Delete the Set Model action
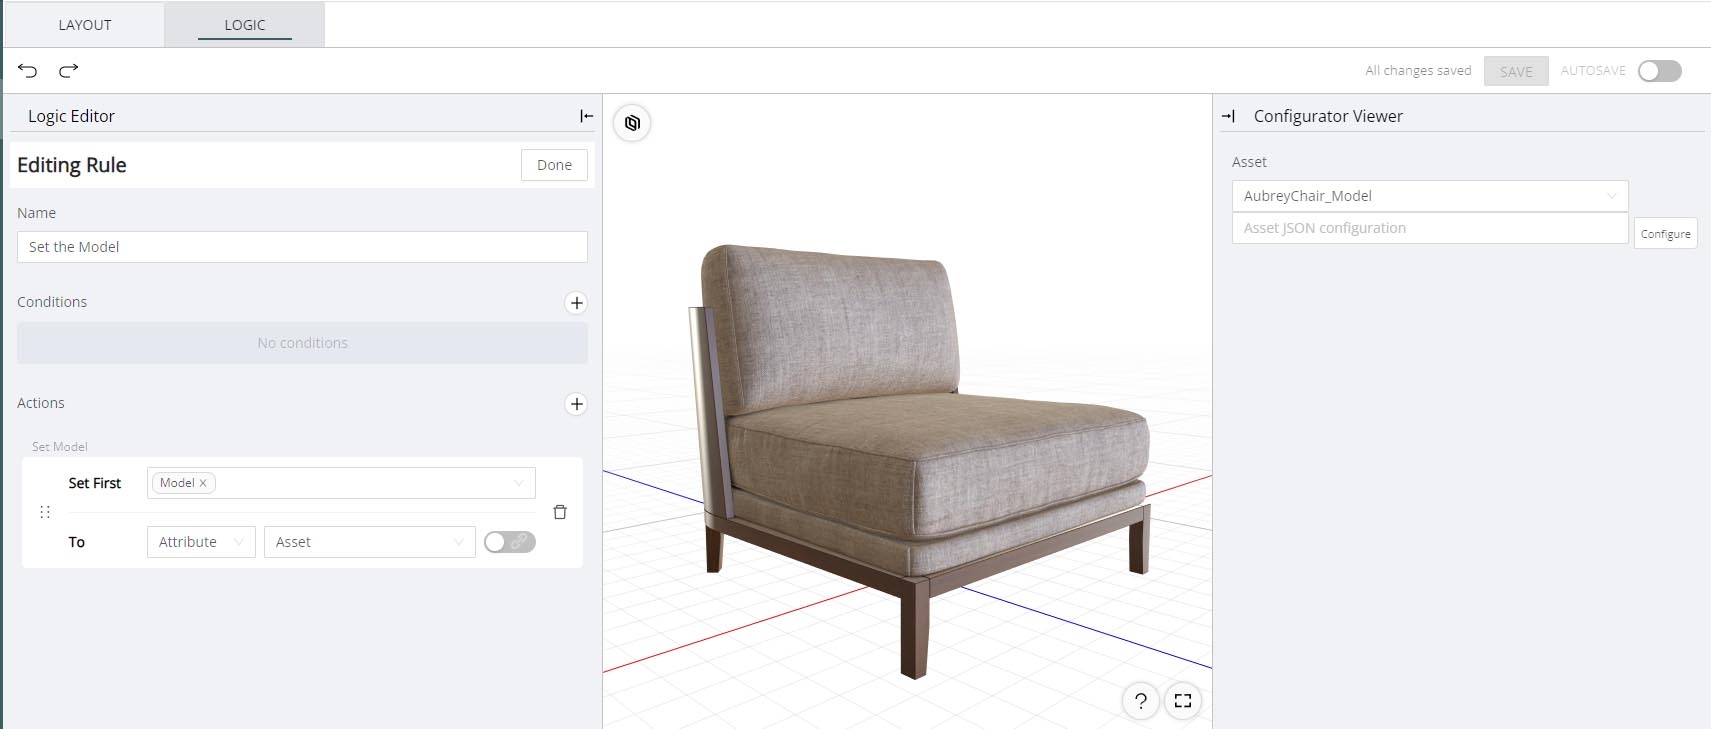The width and height of the screenshot is (1711, 729). (x=560, y=512)
